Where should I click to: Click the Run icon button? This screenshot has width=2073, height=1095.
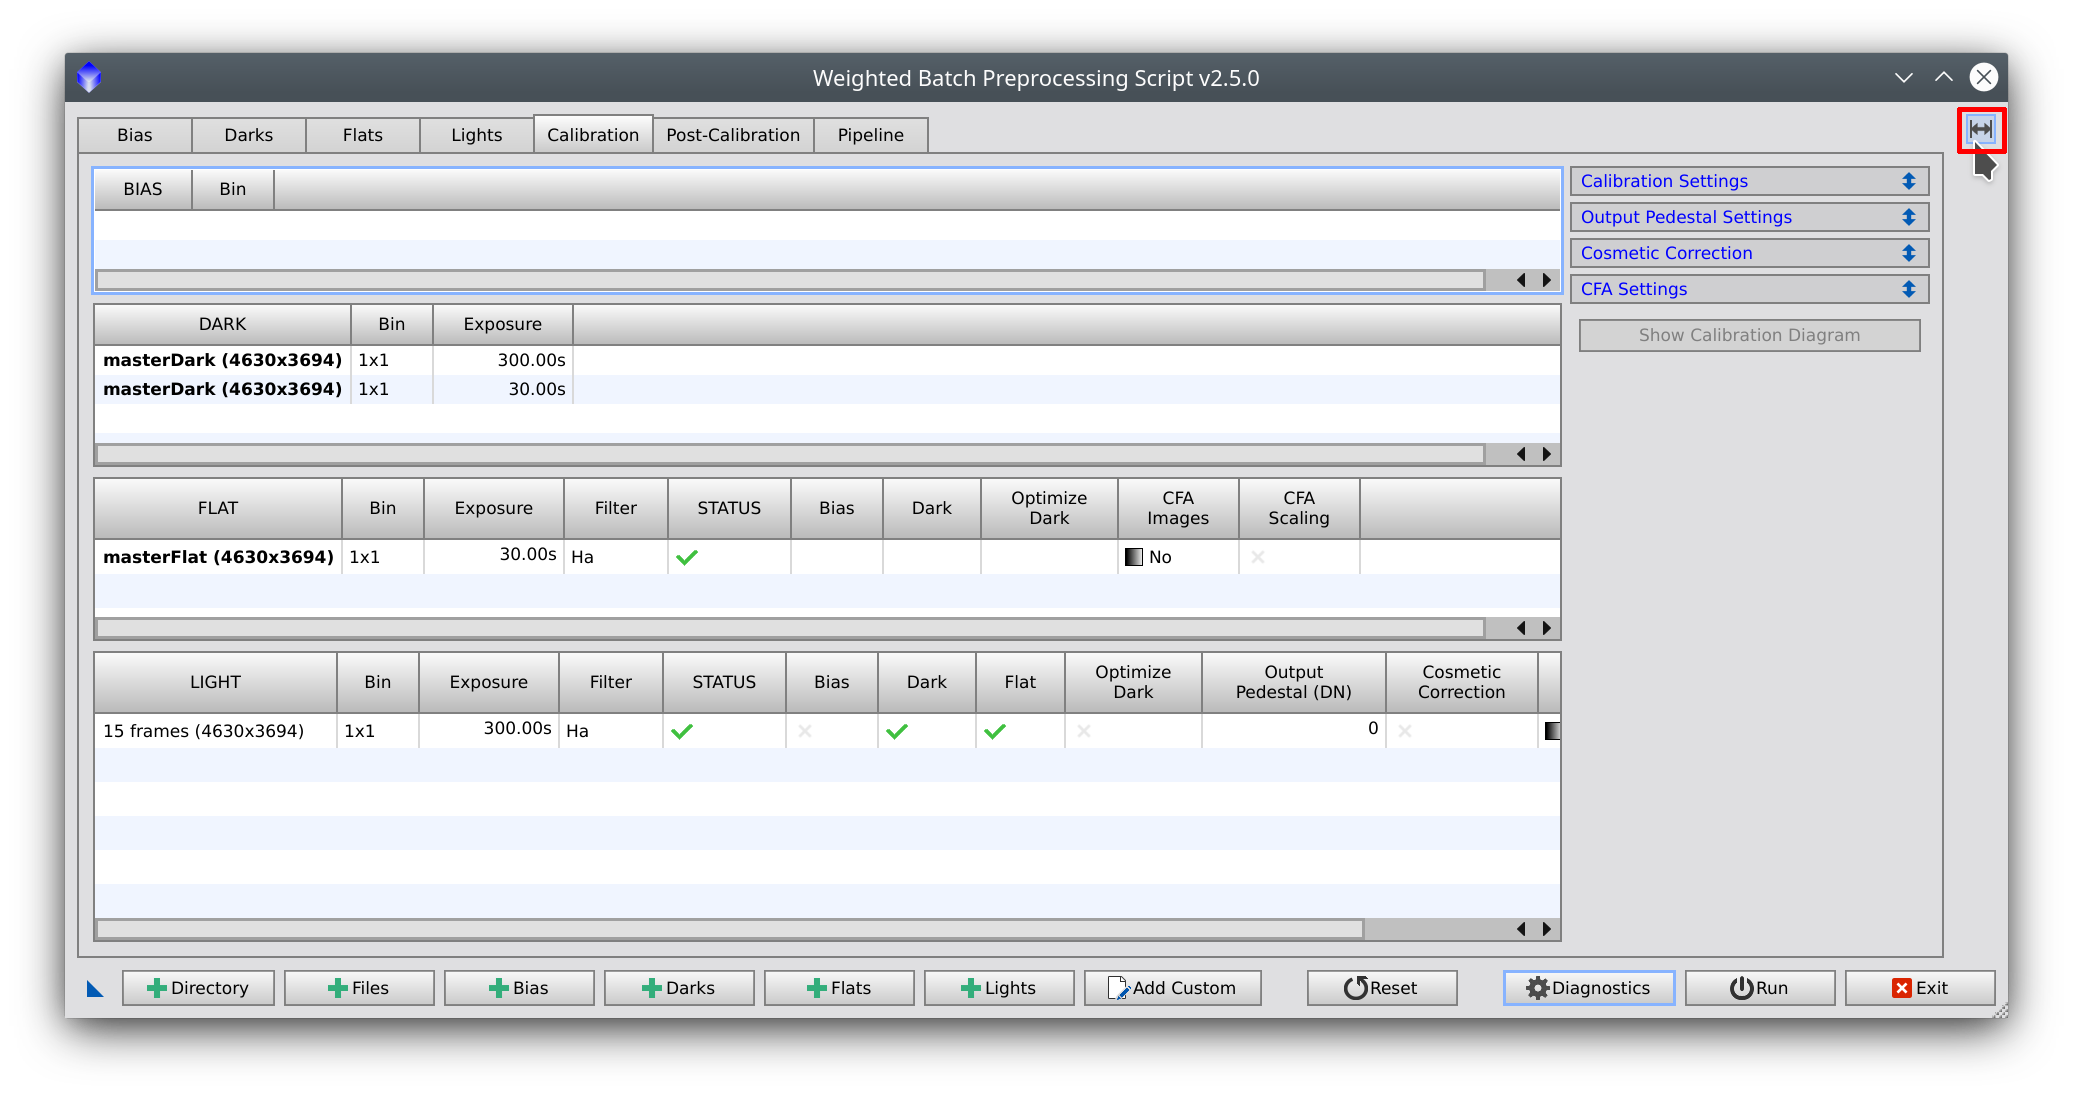(x=1765, y=988)
